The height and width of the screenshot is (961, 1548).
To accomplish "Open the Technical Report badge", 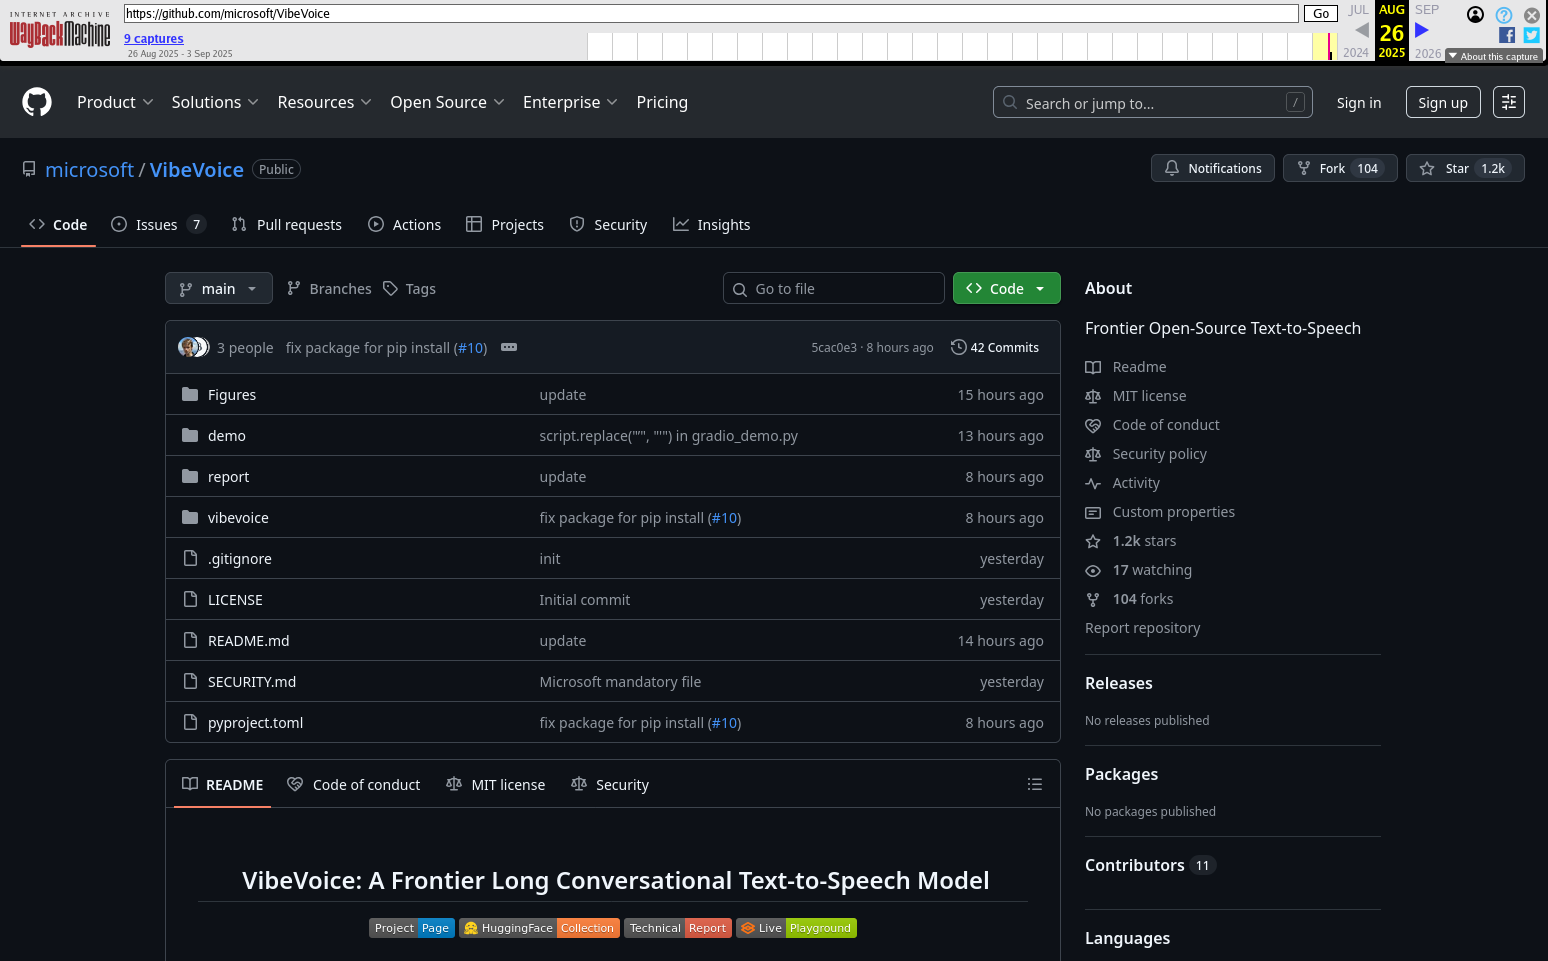I will tap(678, 928).
